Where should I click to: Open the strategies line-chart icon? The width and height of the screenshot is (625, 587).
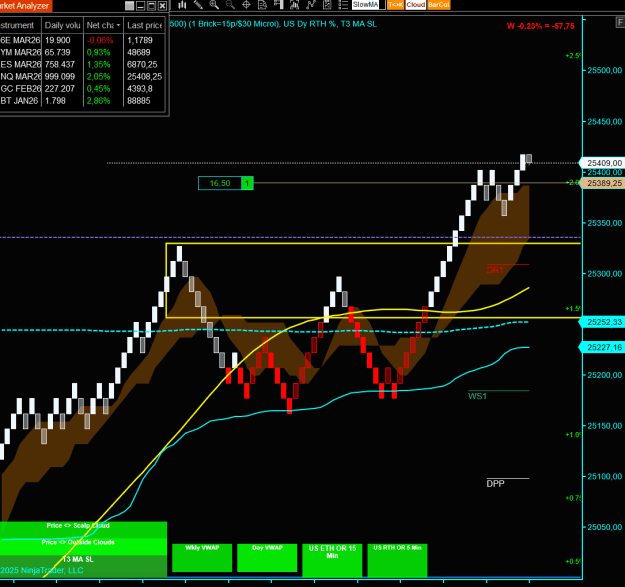point(311,5)
